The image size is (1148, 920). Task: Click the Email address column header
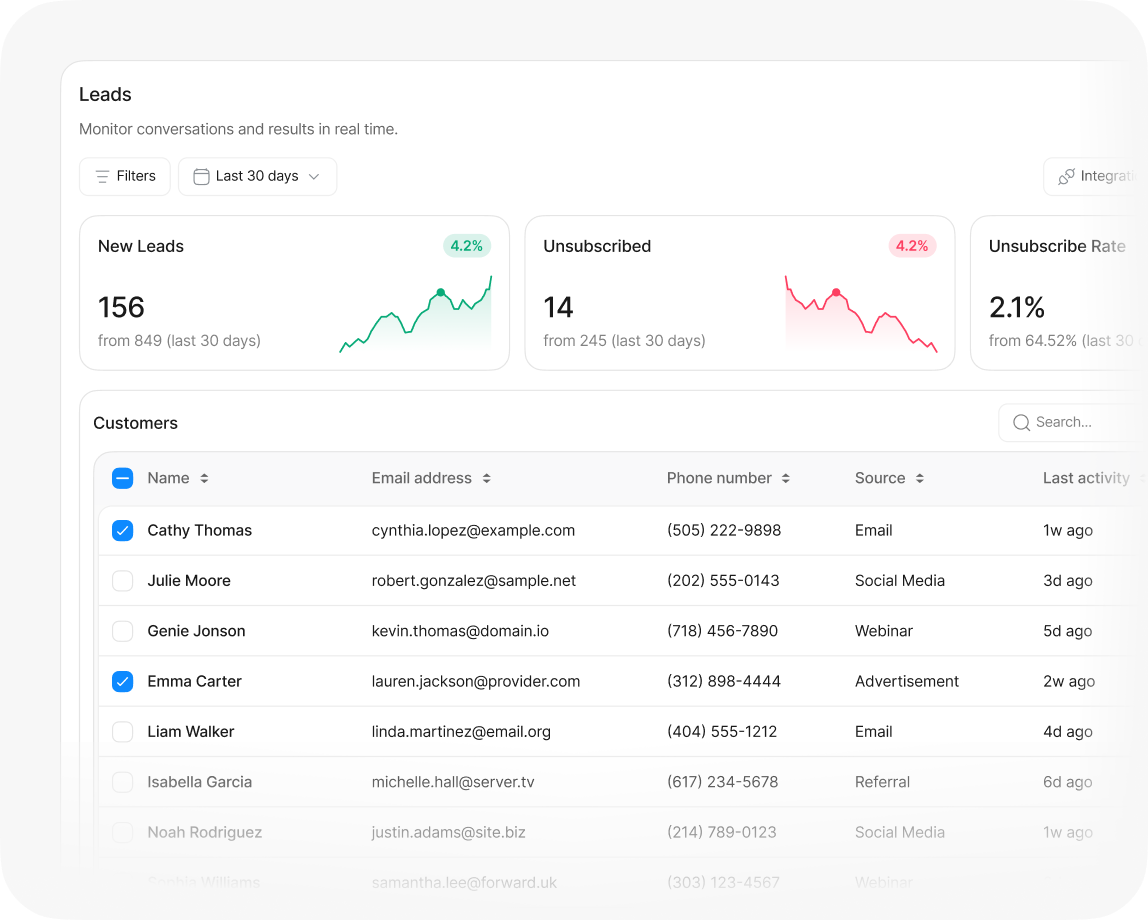click(422, 478)
